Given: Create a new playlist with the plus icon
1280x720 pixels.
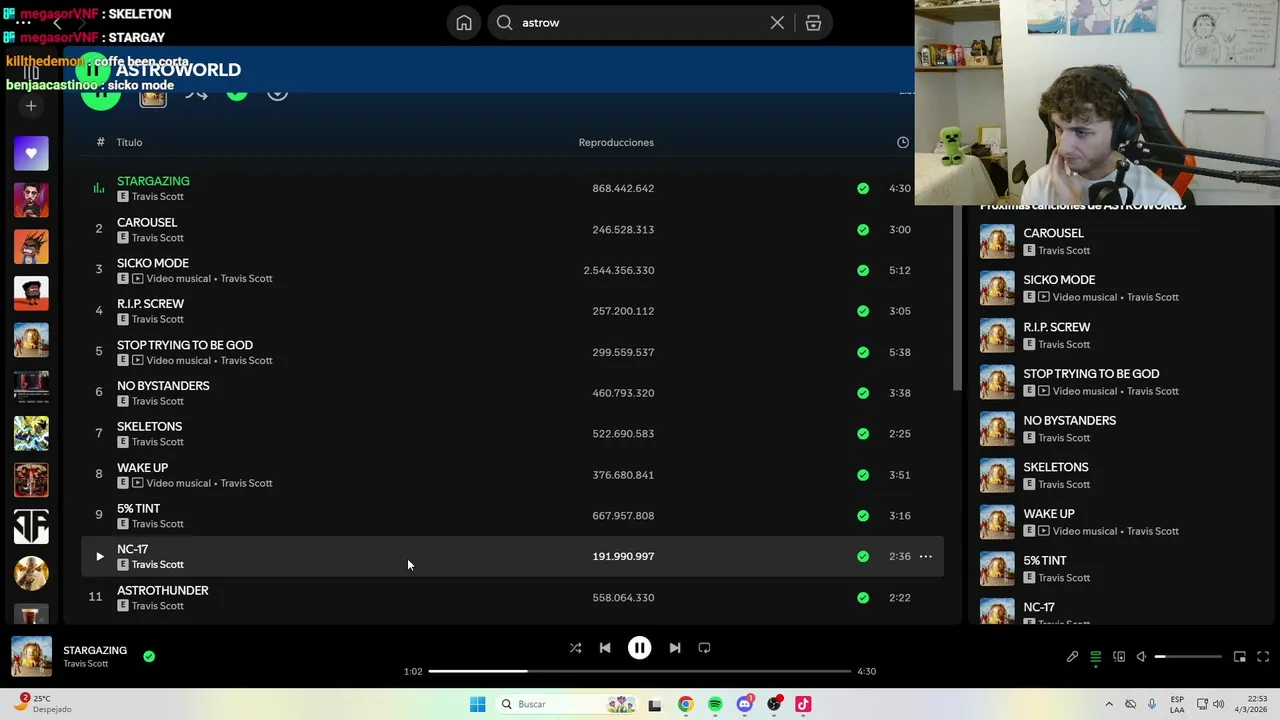Looking at the screenshot, I should click(31, 106).
